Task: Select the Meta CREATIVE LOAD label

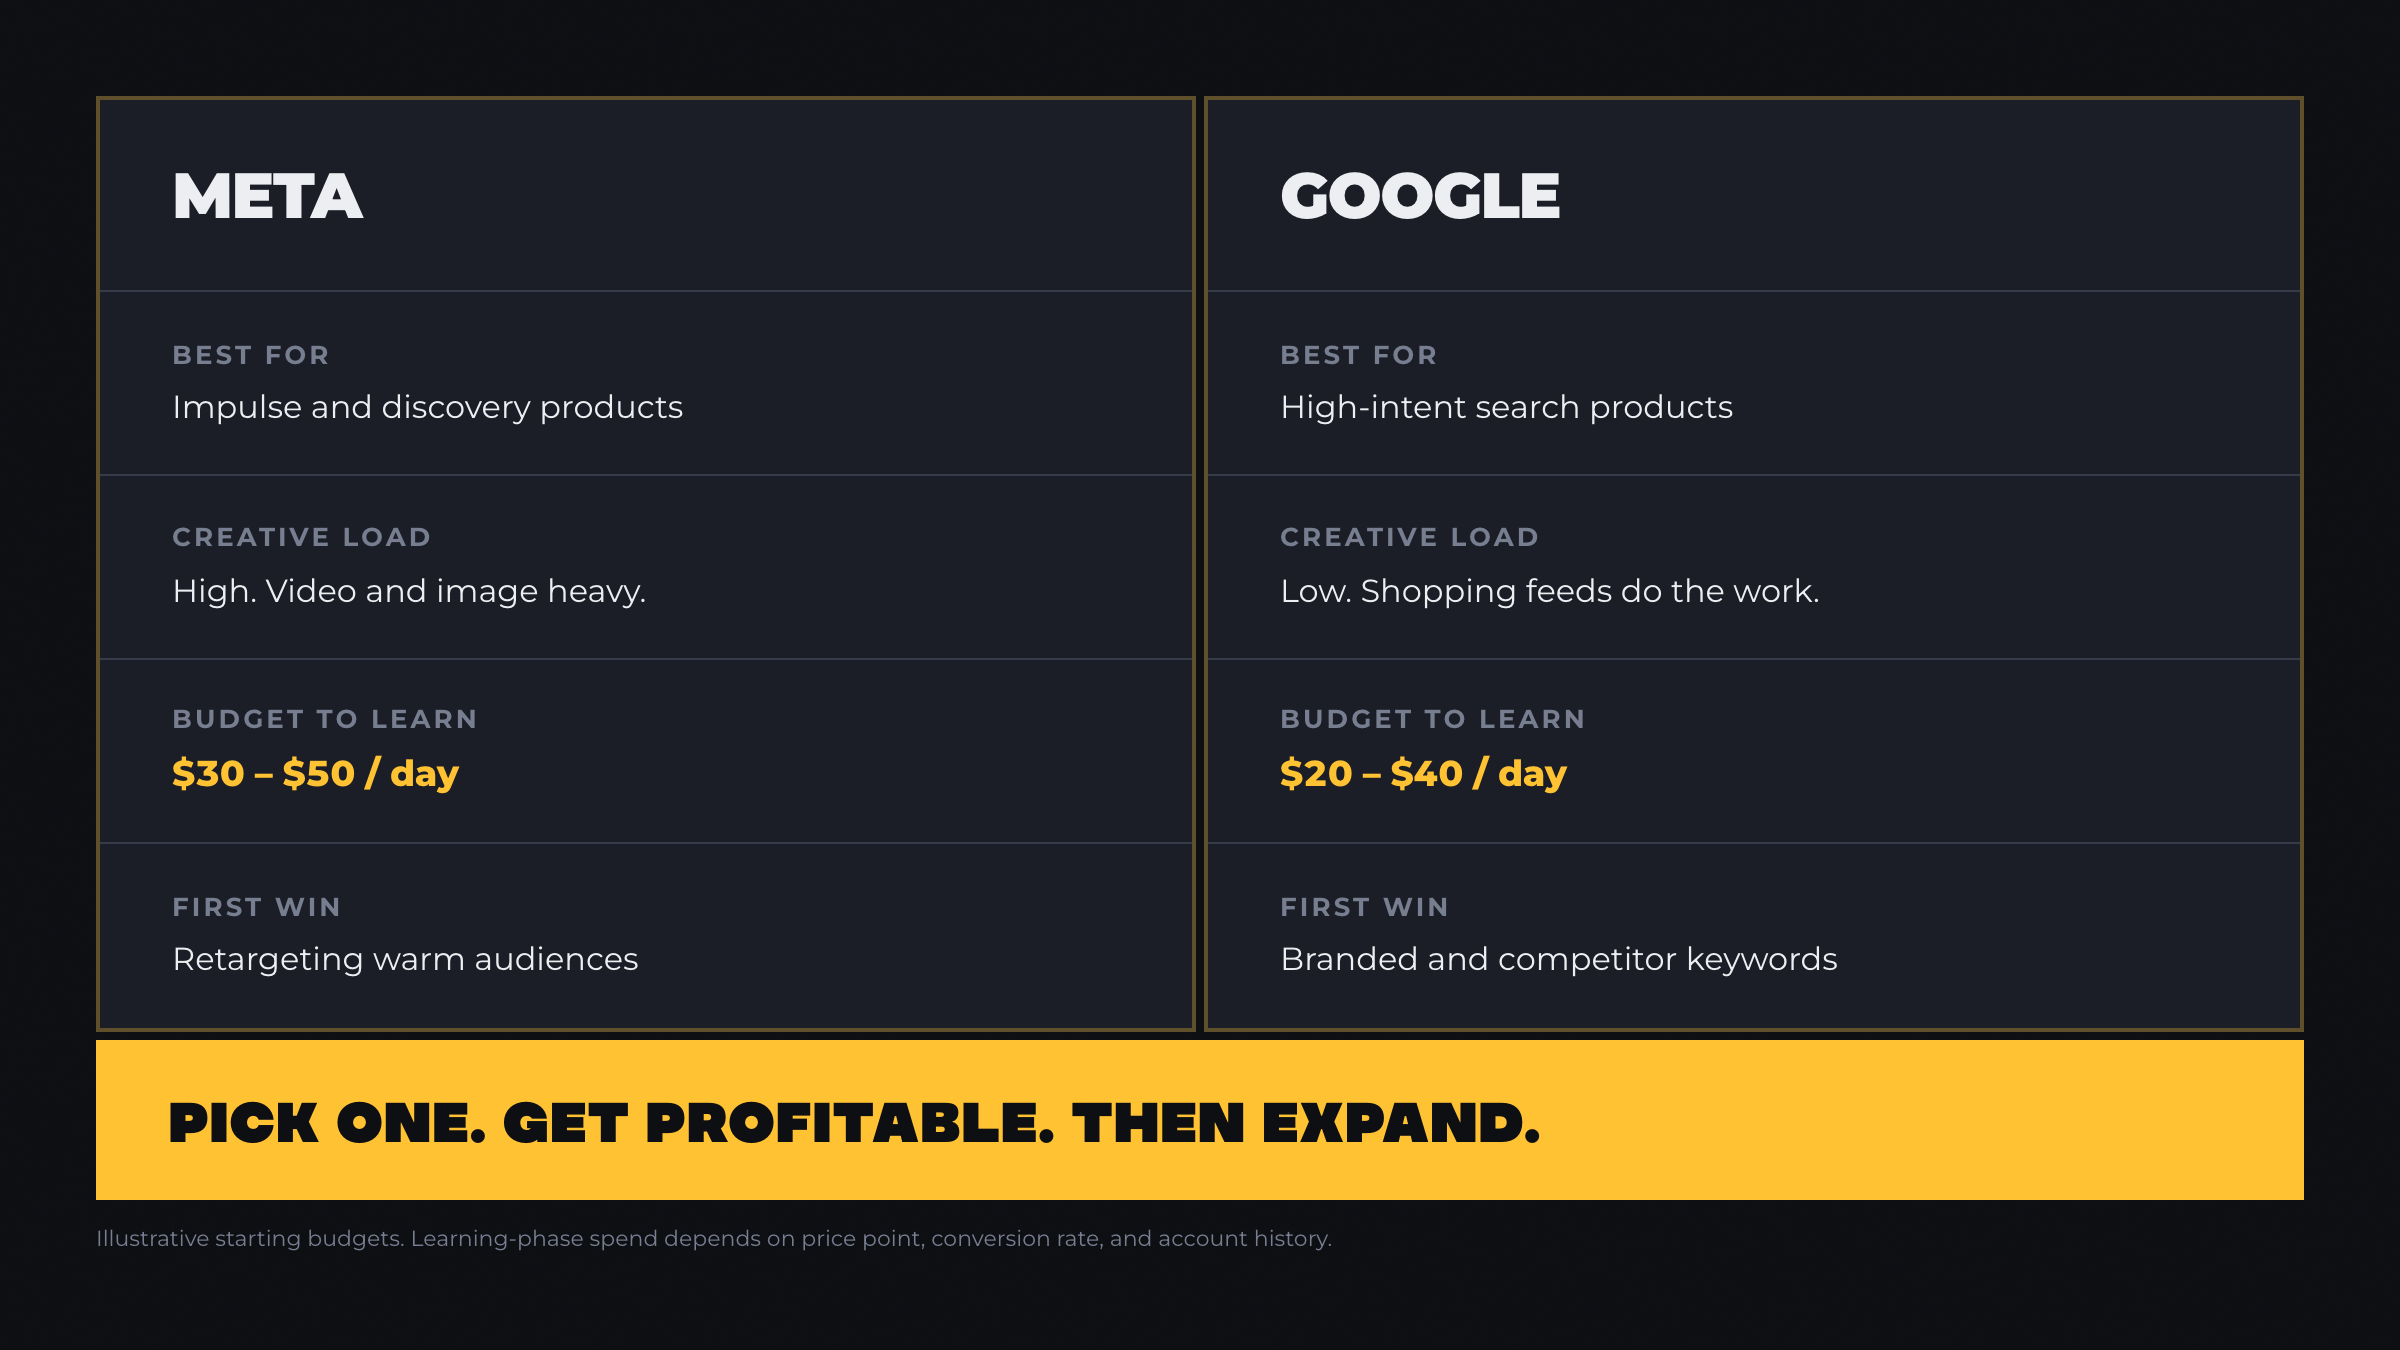Action: coord(302,537)
